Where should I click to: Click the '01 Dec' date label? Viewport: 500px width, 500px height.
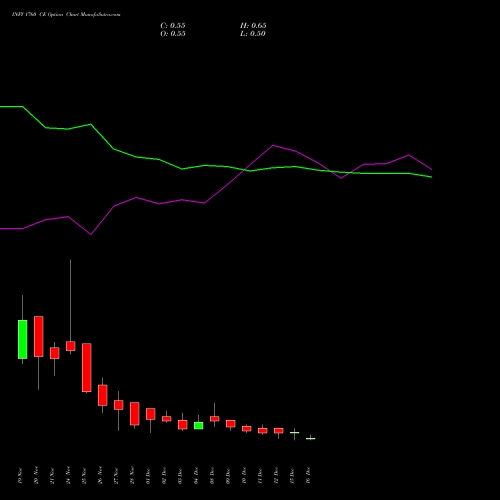click(x=148, y=476)
